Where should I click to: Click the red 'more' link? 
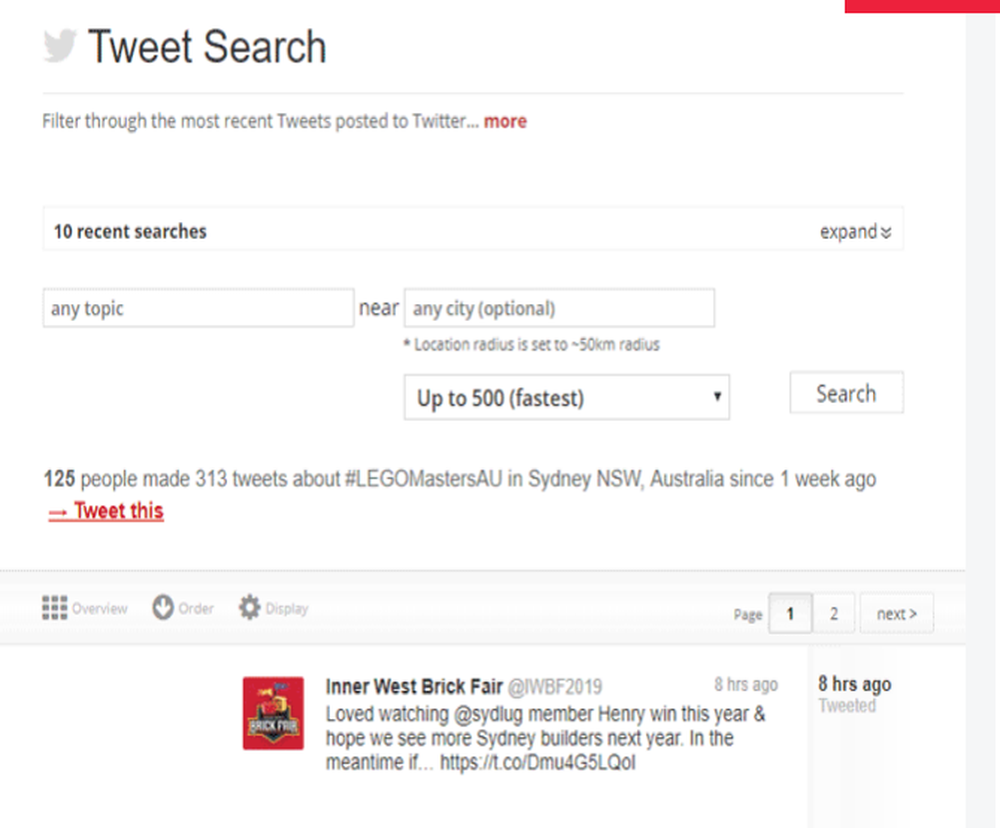[x=505, y=121]
